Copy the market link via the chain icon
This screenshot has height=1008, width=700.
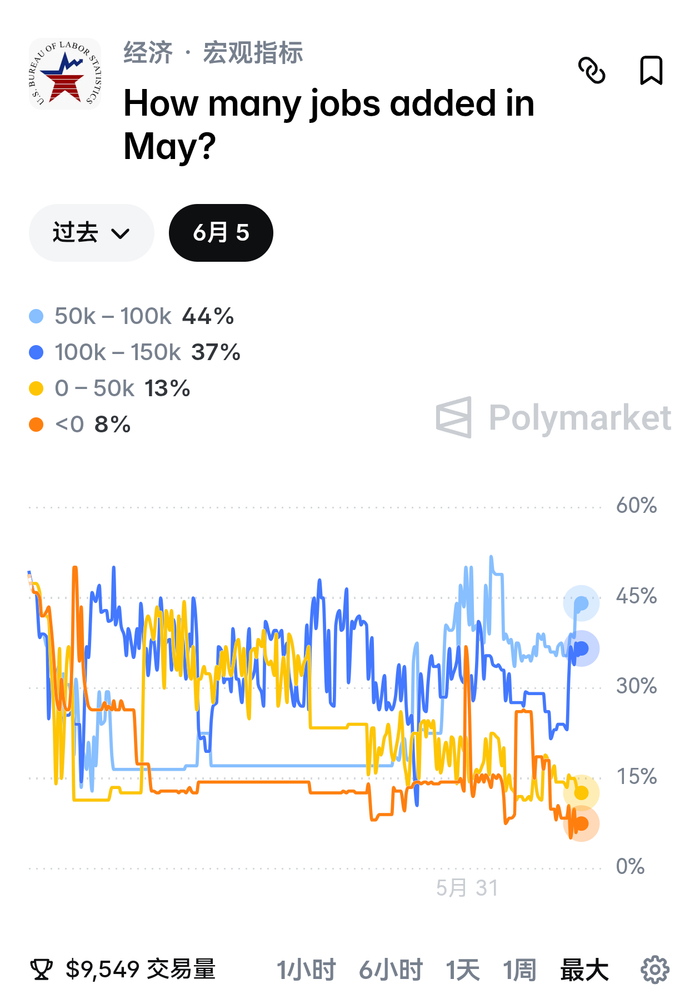click(591, 71)
